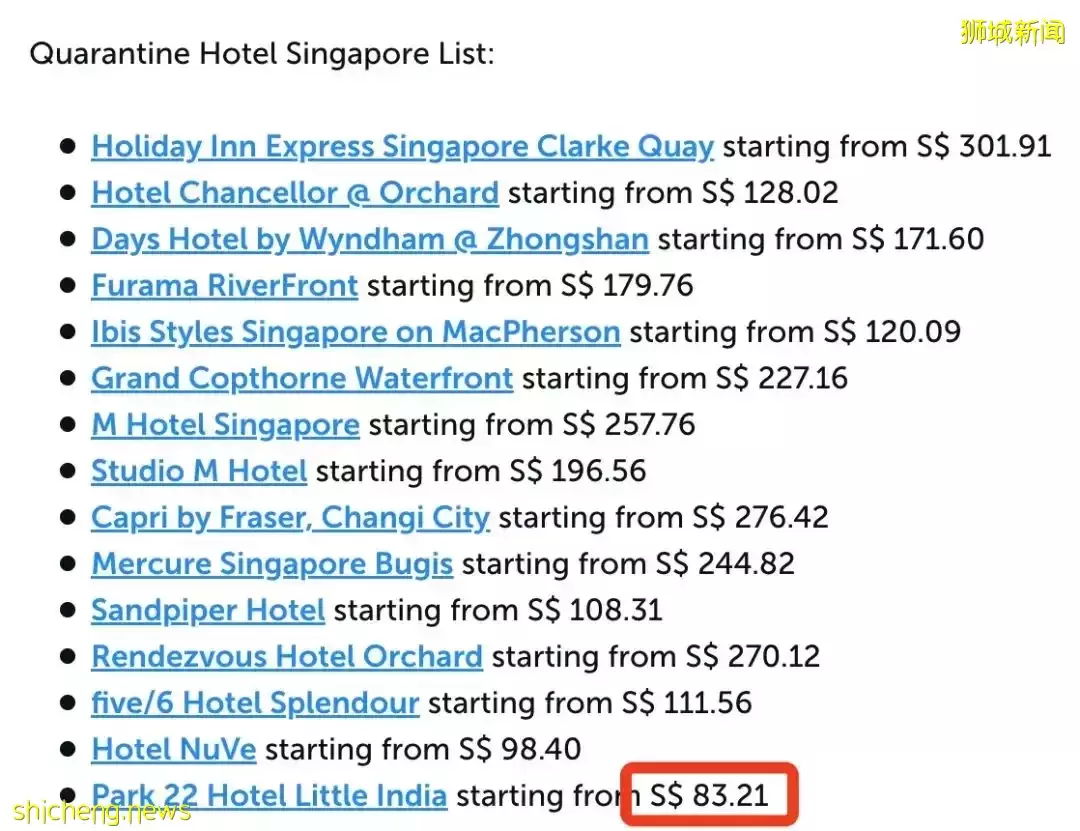Click the Furama RiverFront link
The image size is (1080, 831).
225,285
